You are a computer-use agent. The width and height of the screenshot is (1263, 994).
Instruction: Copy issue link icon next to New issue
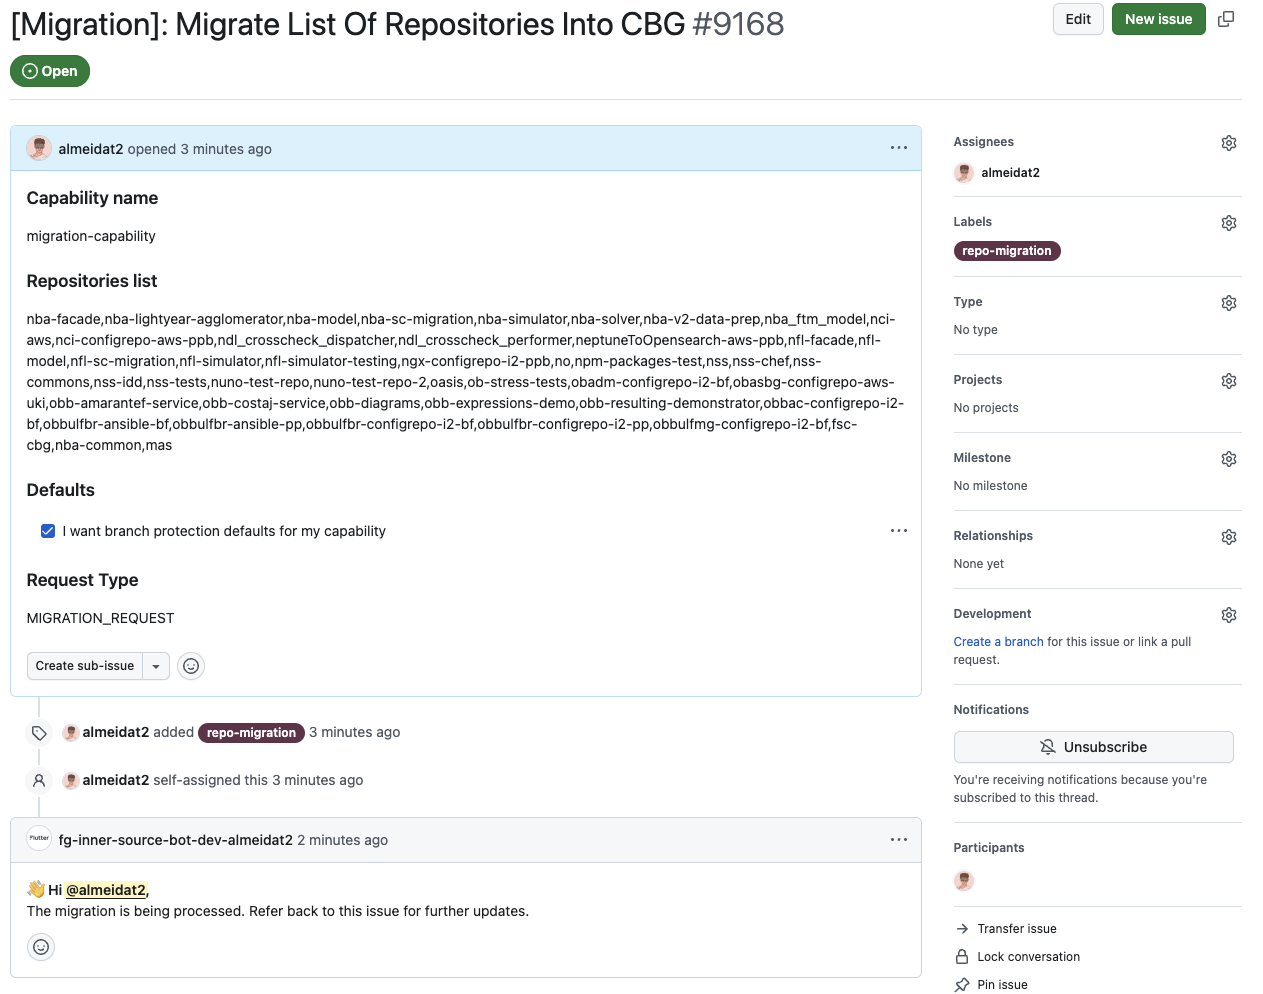(x=1226, y=19)
